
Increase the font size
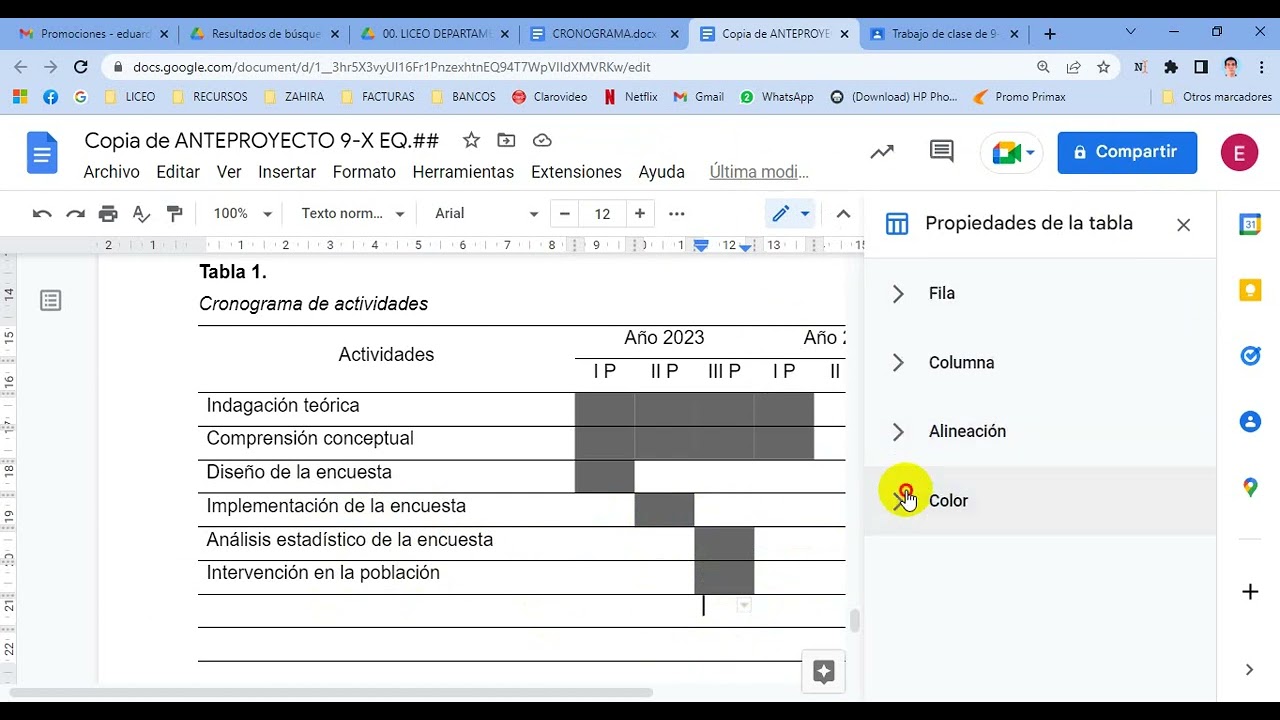click(x=640, y=214)
